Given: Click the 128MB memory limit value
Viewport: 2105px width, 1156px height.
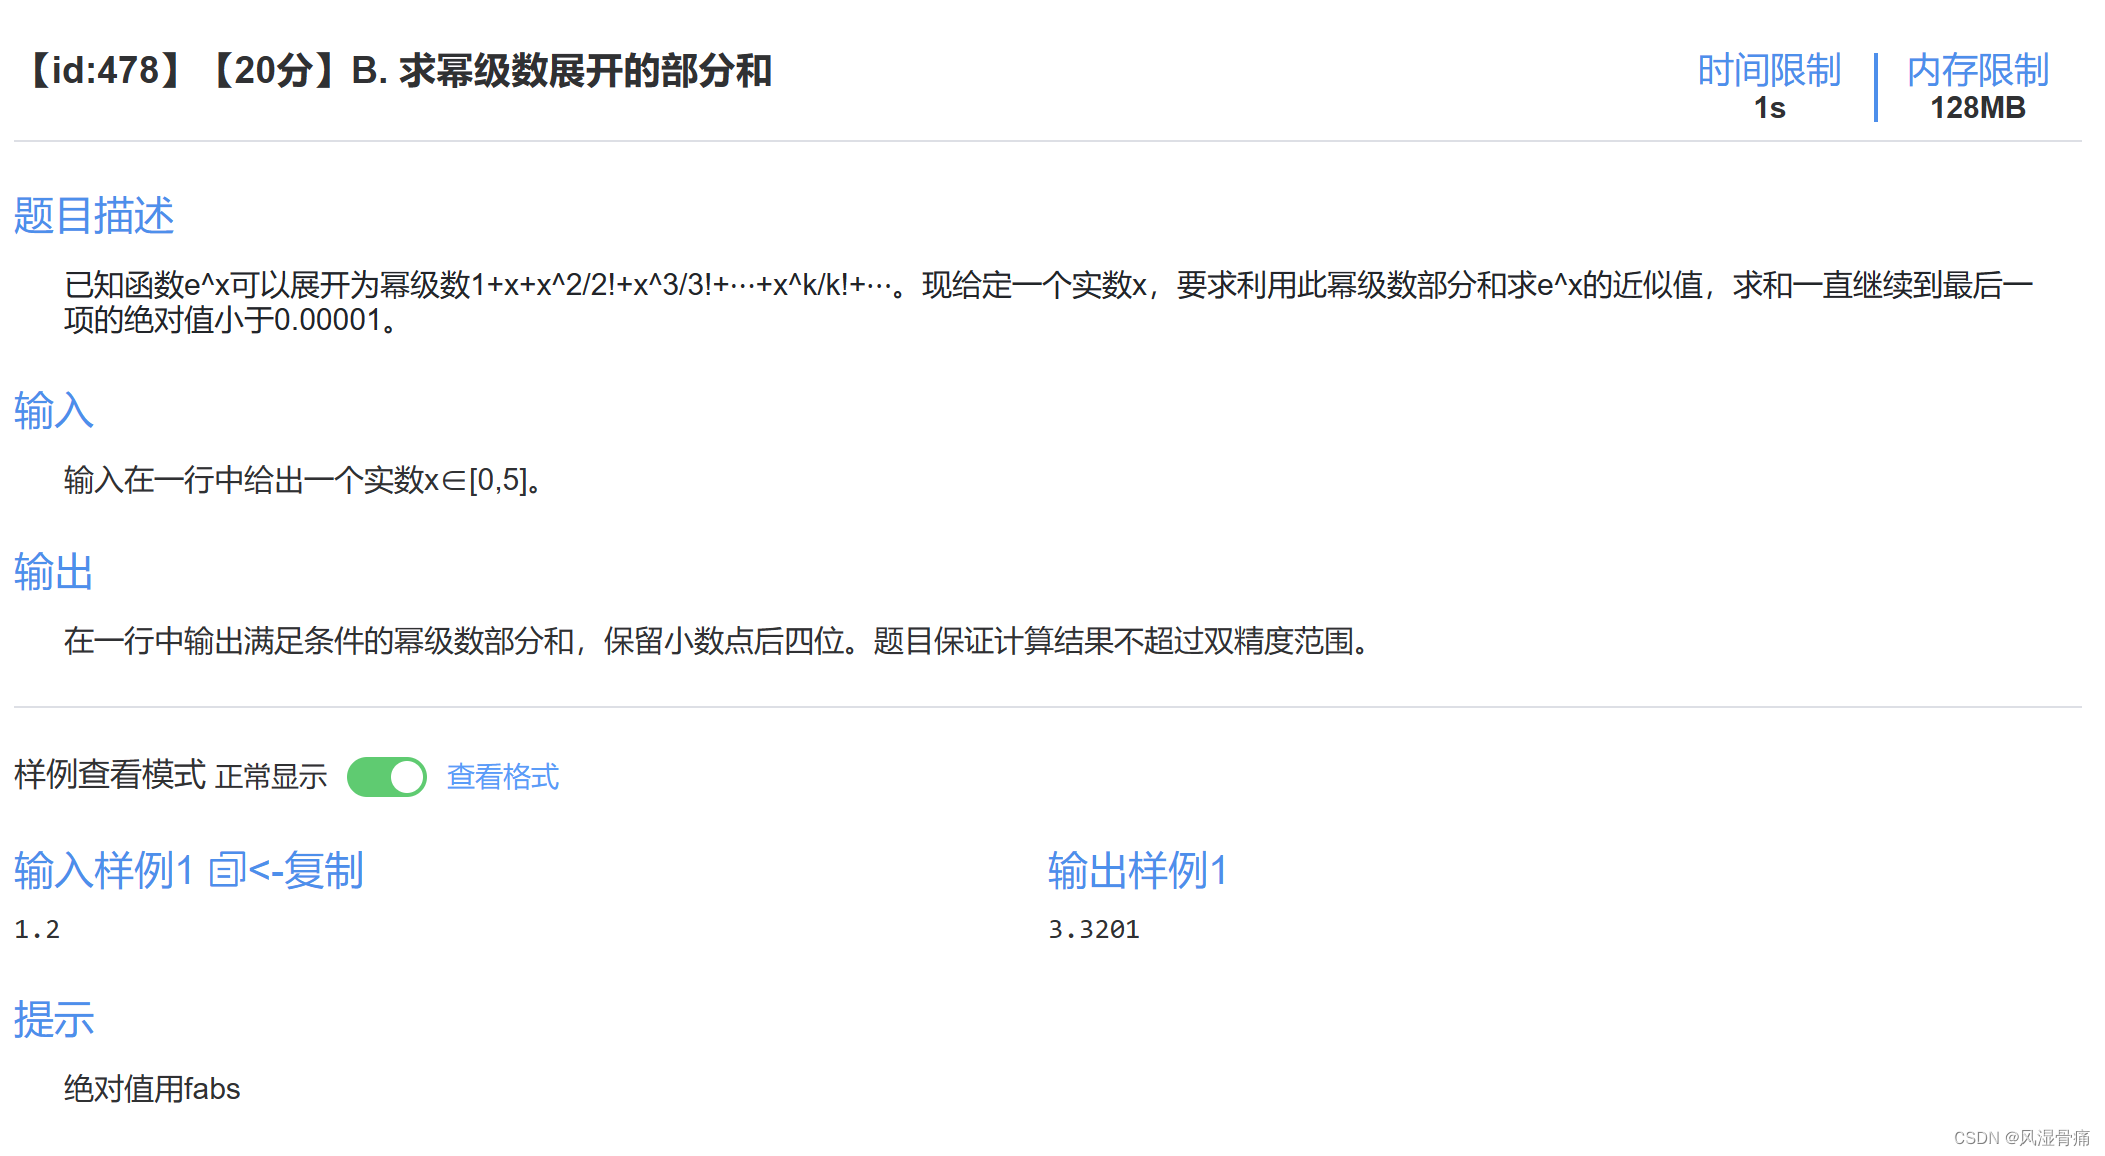Looking at the screenshot, I should tap(1977, 108).
